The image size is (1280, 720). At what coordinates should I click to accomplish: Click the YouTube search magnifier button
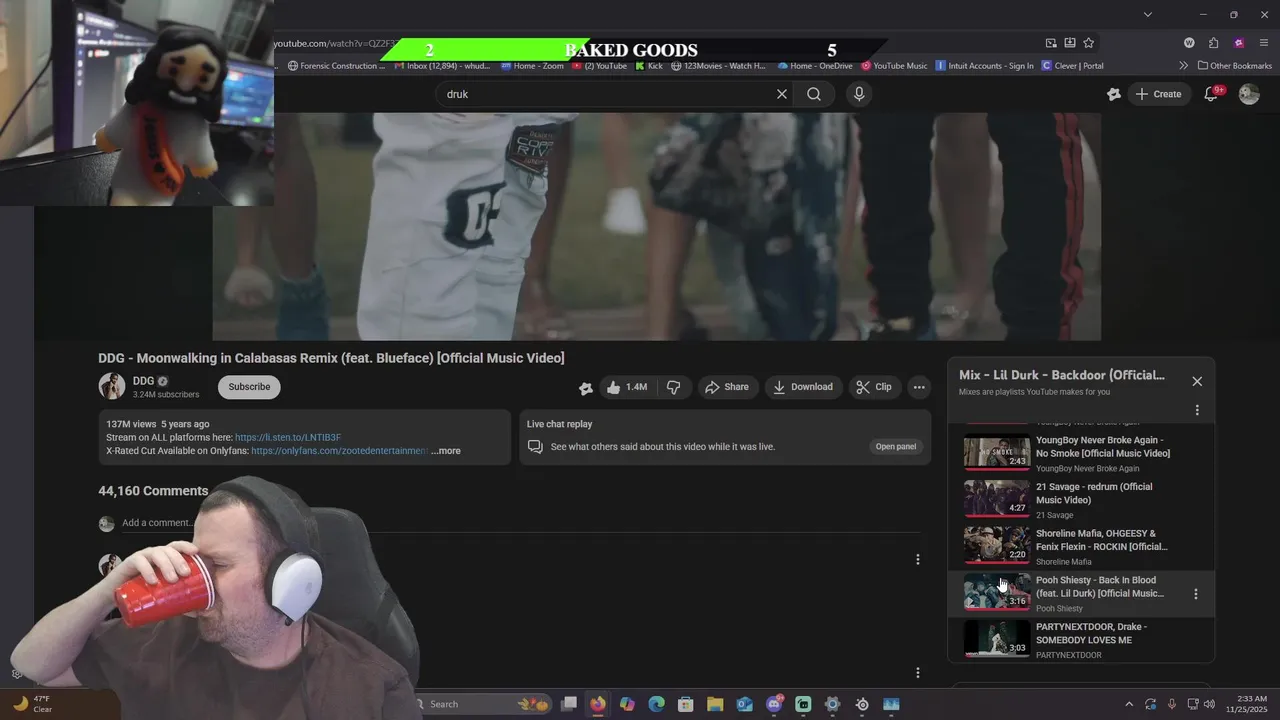coord(814,94)
